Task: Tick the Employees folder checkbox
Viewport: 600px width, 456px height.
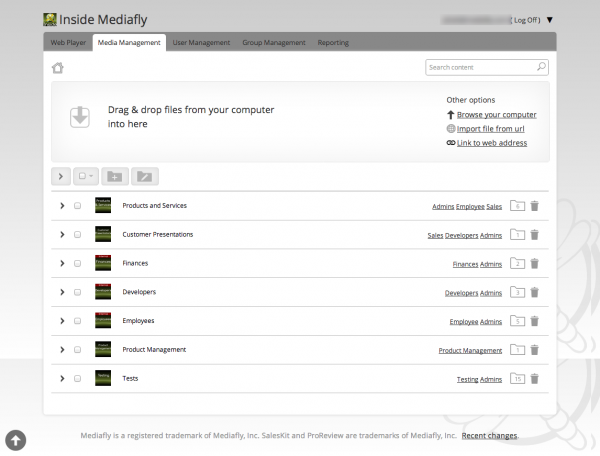Action: (x=77, y=321)
